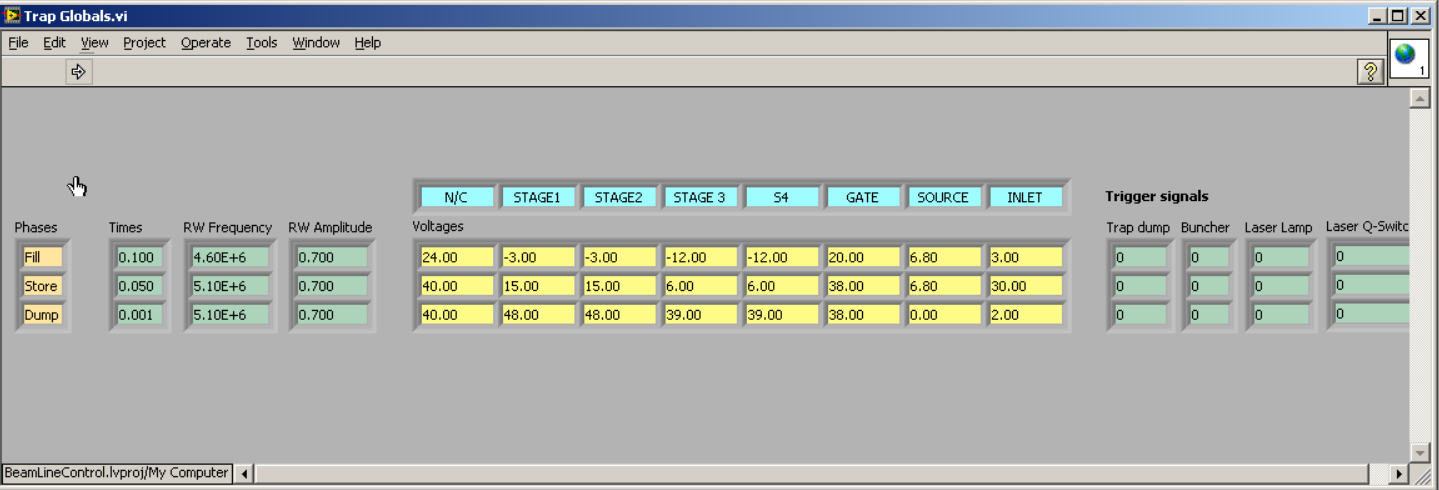Click the Fill row Laser Q-Switch value

pyautogui.click(x=1371, y=256)
